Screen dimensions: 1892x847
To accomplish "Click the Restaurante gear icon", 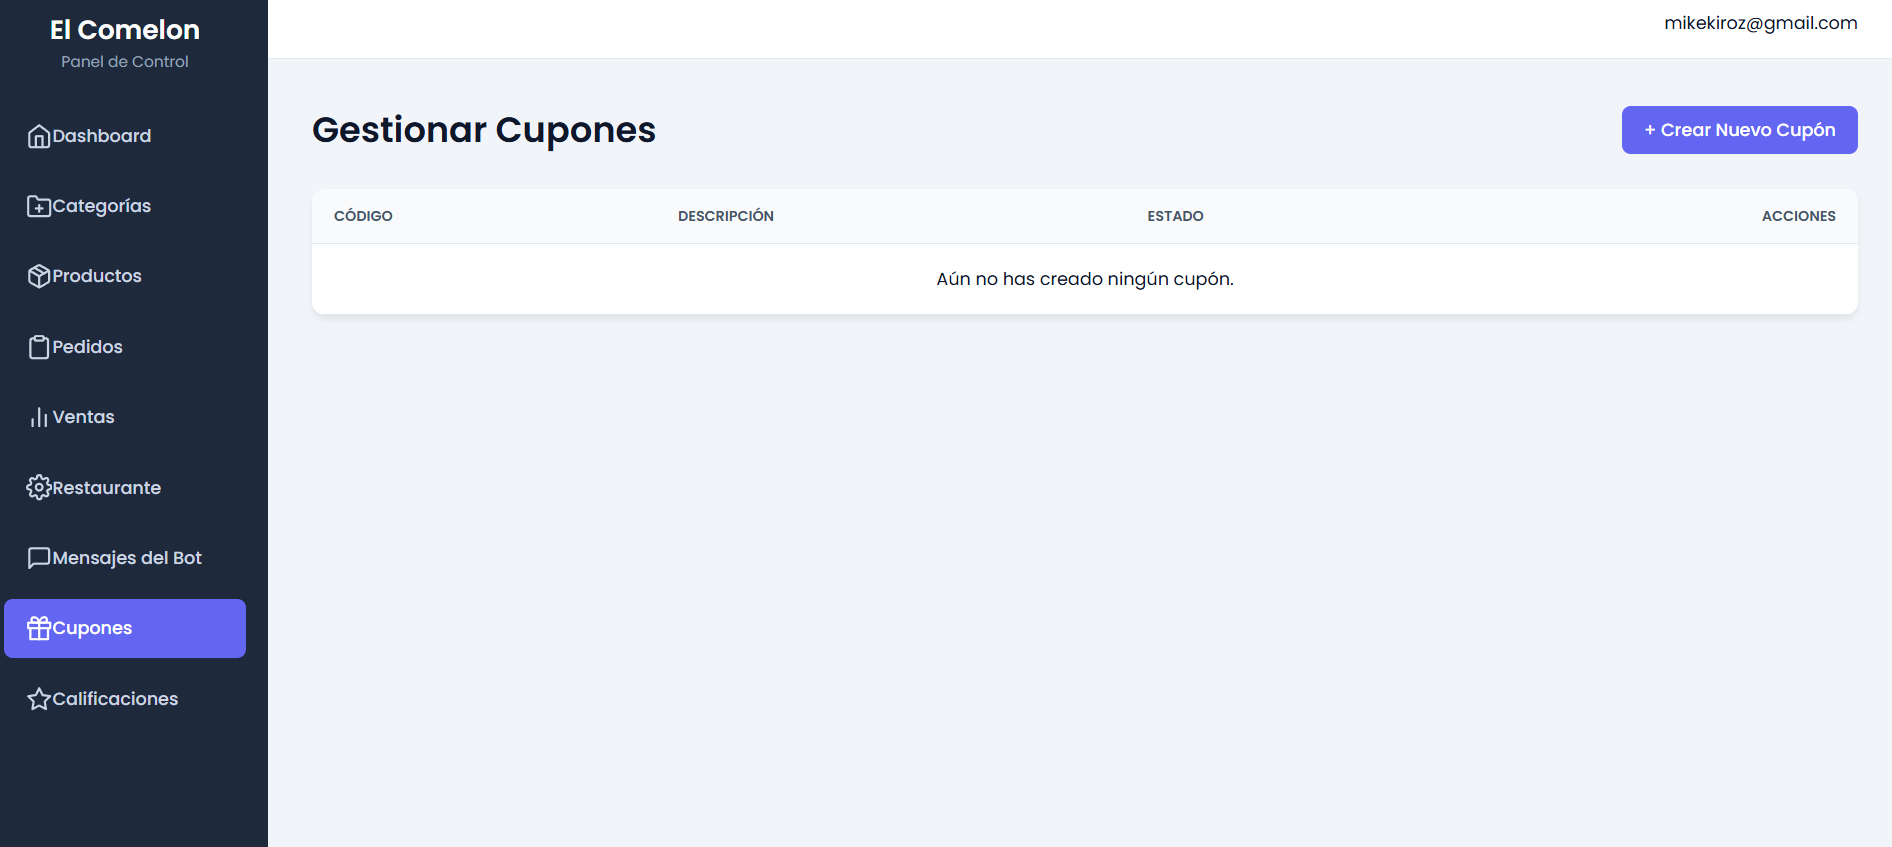I will tap(39, 487).
